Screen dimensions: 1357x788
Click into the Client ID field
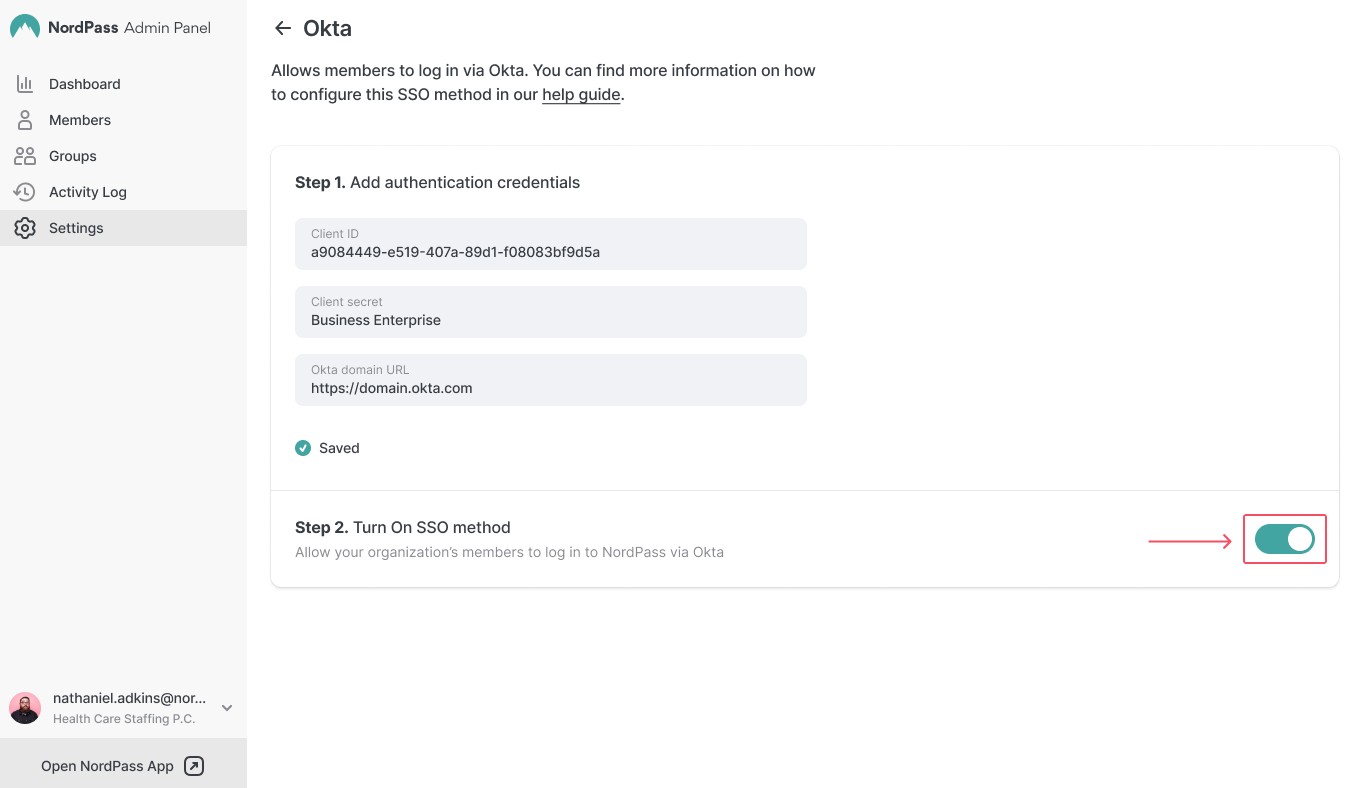pyautogui.click(x=550, y=244)
